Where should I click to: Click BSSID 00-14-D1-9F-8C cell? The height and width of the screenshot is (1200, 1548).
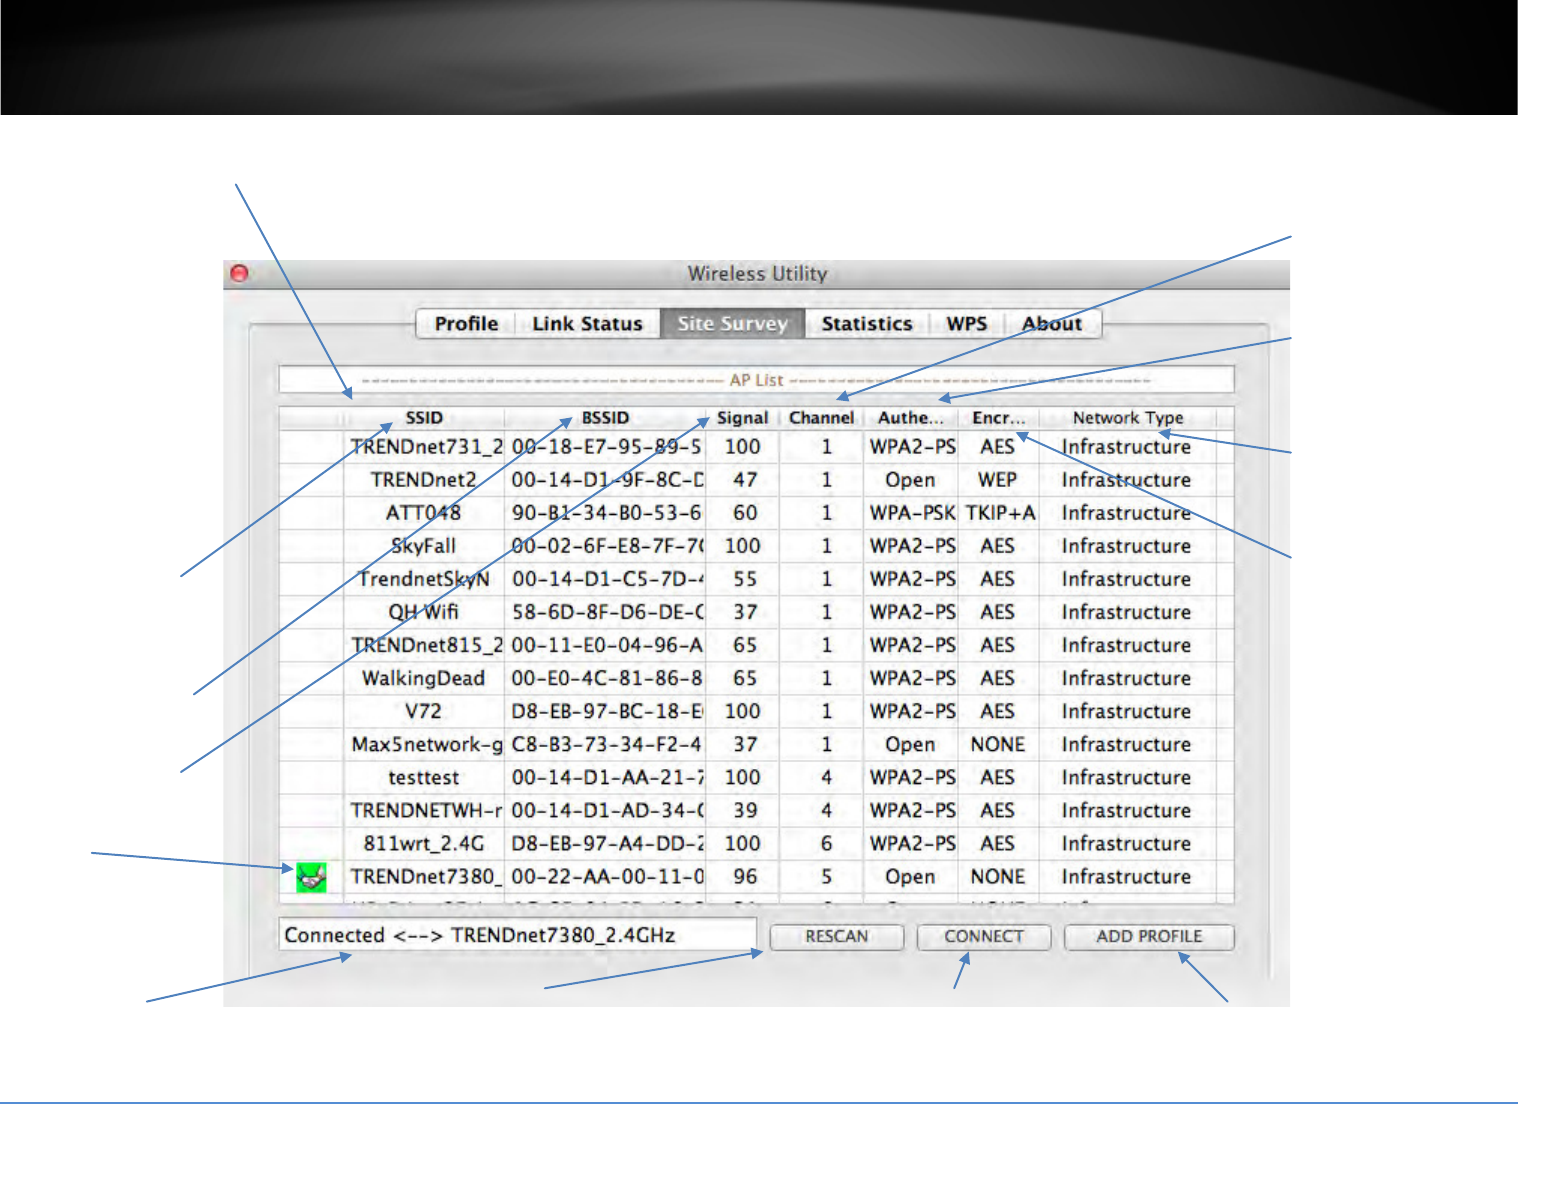click(607, 480)
